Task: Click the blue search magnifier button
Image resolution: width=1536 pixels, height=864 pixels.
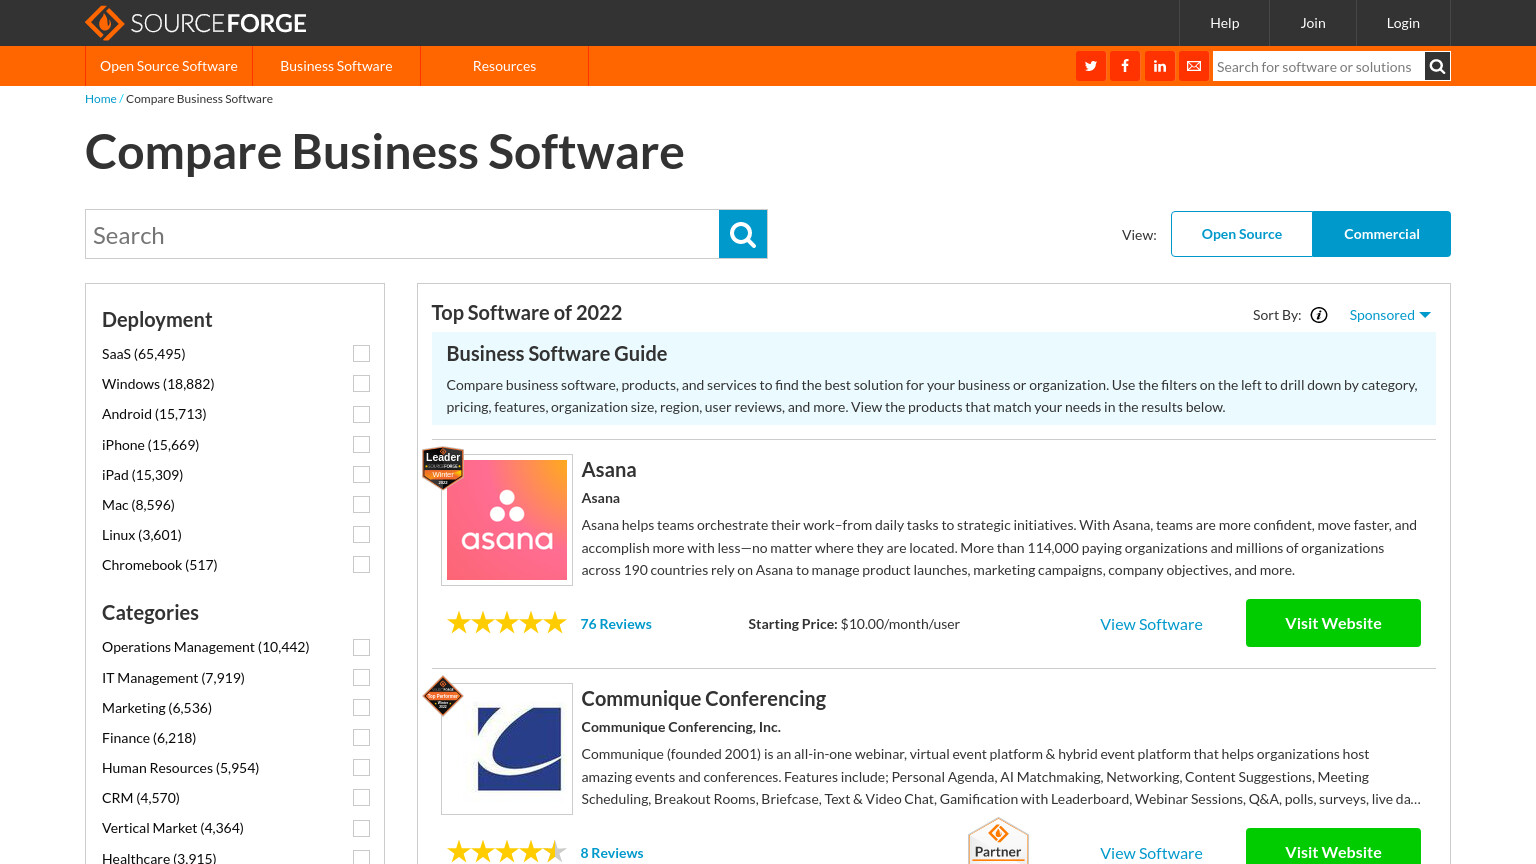Action: coord(743,234)
